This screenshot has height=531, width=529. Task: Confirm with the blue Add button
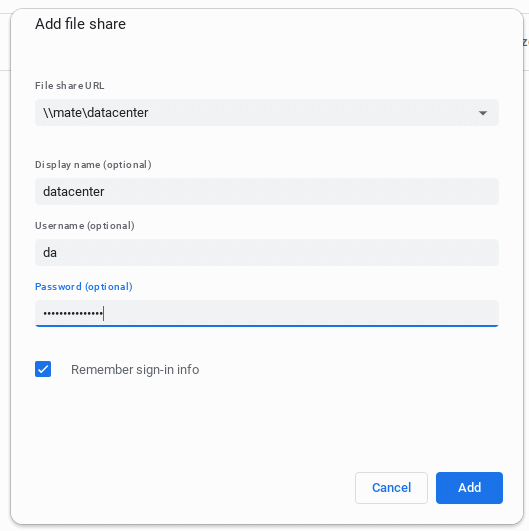469,488
